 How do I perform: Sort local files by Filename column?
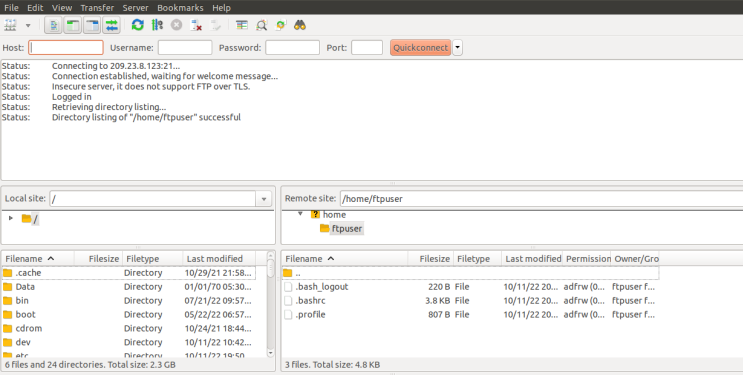point(37,258)
